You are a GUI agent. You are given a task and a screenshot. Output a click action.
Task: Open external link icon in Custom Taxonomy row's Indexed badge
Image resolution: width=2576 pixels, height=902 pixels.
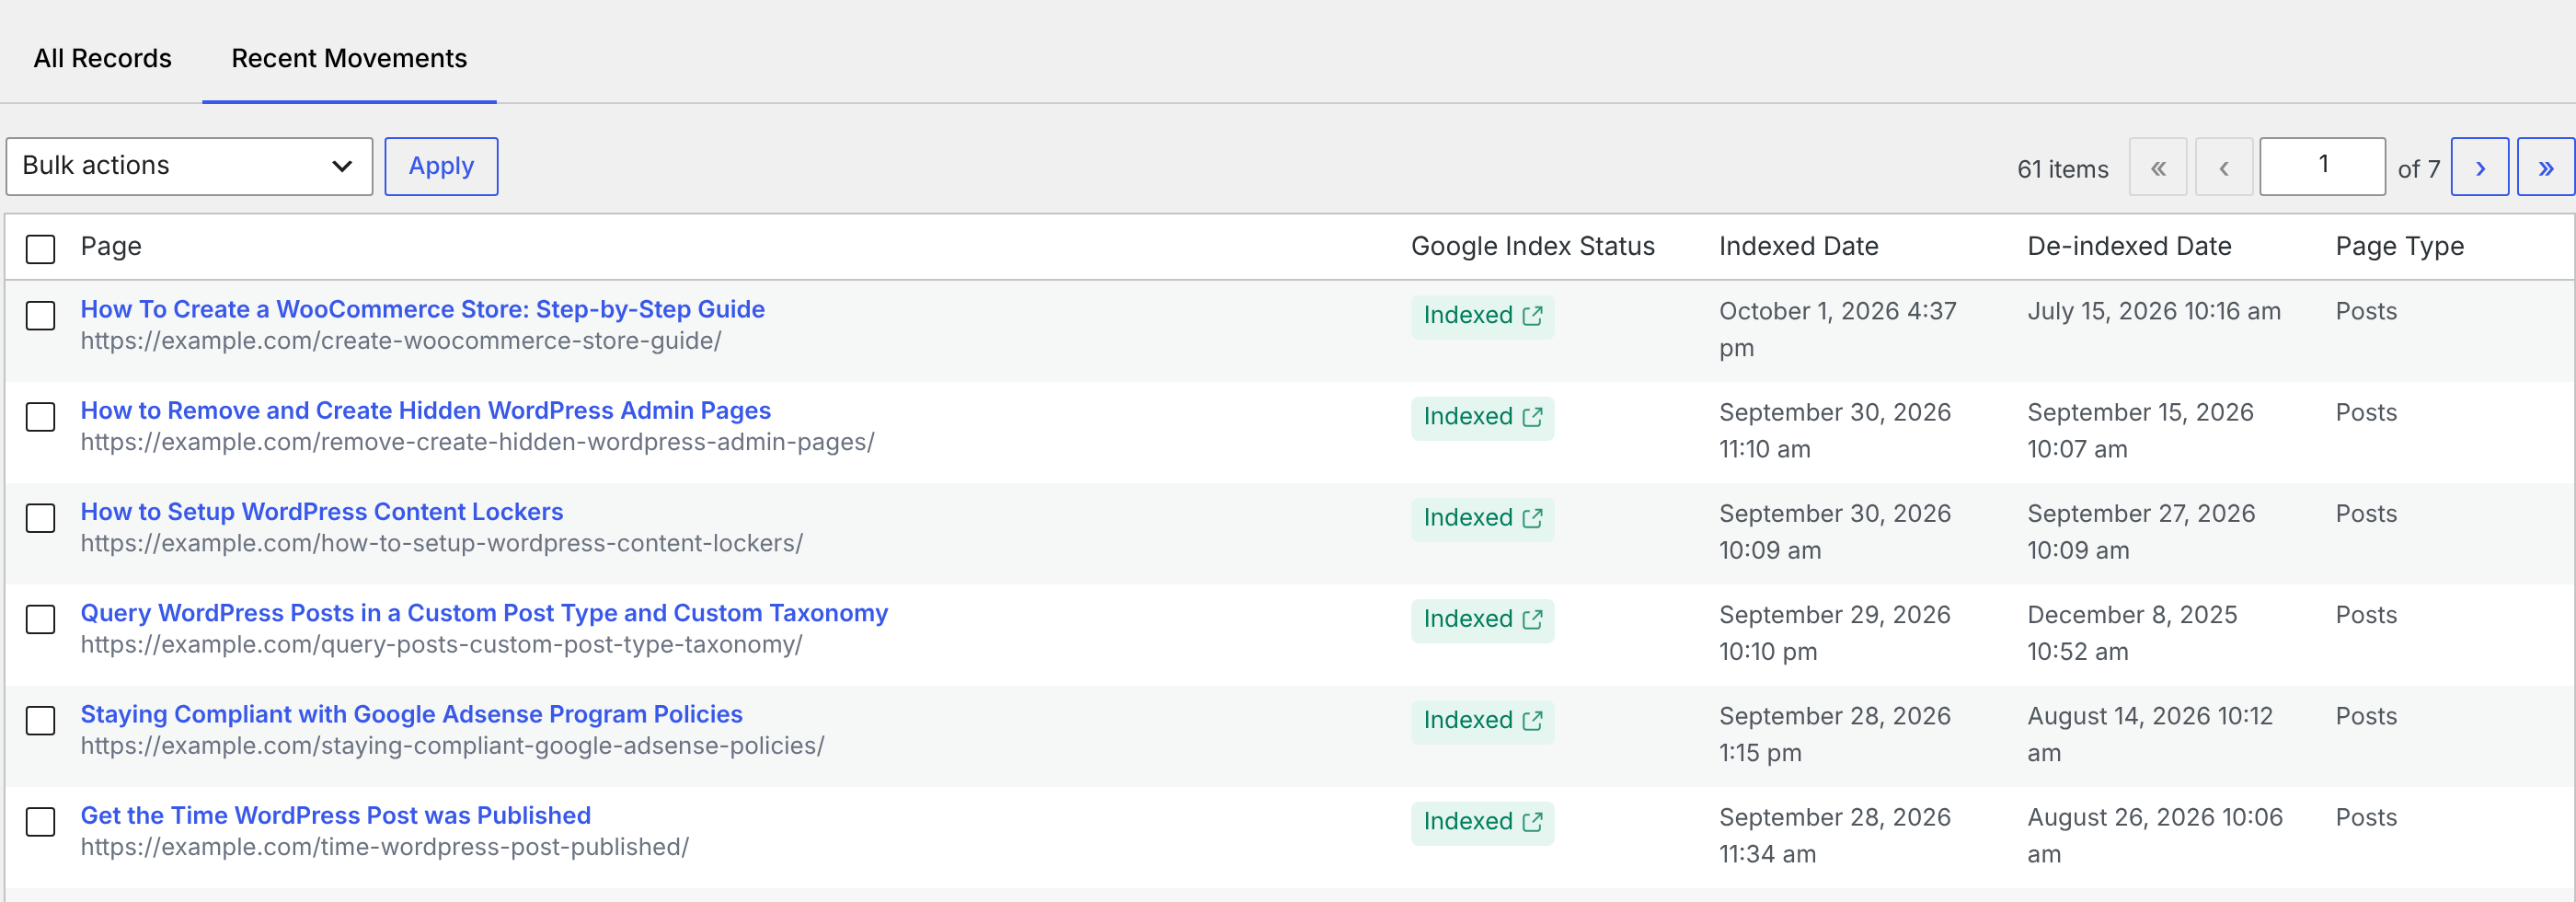click(1532, 619)
